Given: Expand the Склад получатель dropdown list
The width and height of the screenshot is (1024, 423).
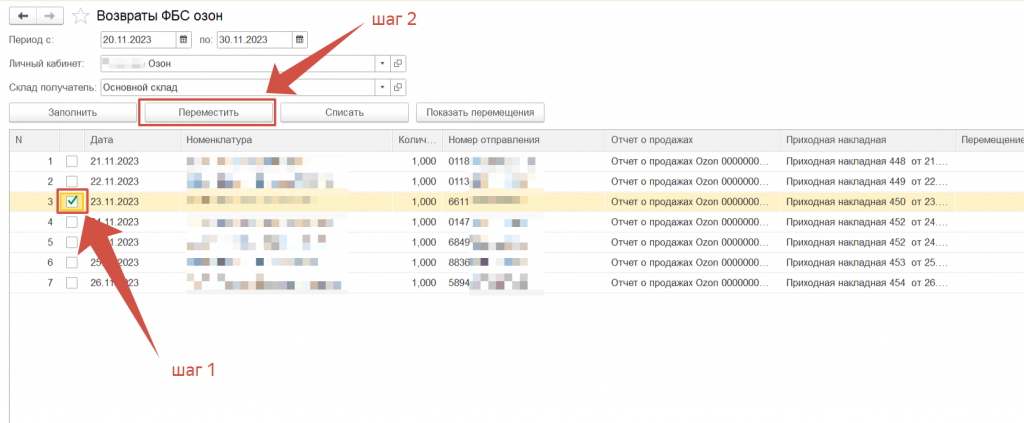Looking at the screenshot, I should pyautogui.click(x=382, y=87).
